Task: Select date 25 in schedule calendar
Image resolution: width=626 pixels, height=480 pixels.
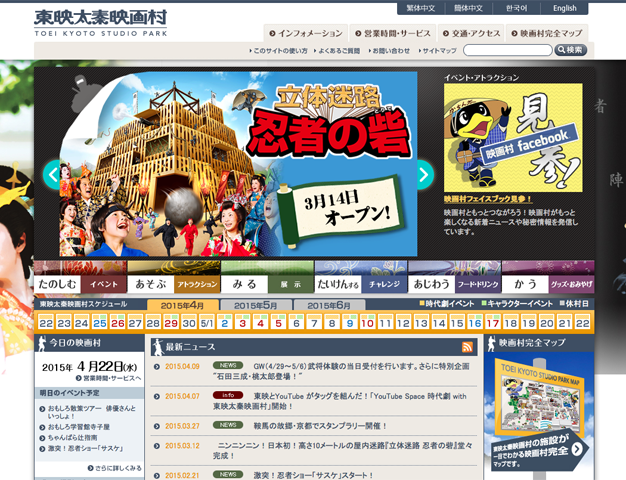Action: [99, 322]
